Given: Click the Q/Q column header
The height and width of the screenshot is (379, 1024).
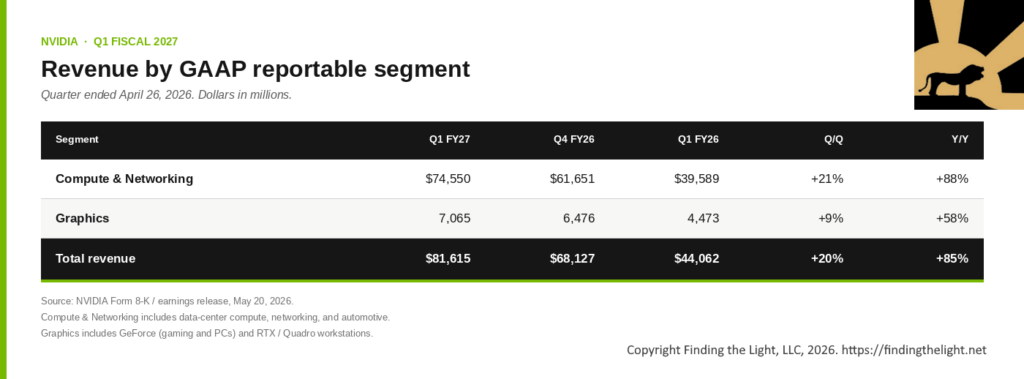Looking at the screenshot, I should 833,139.
